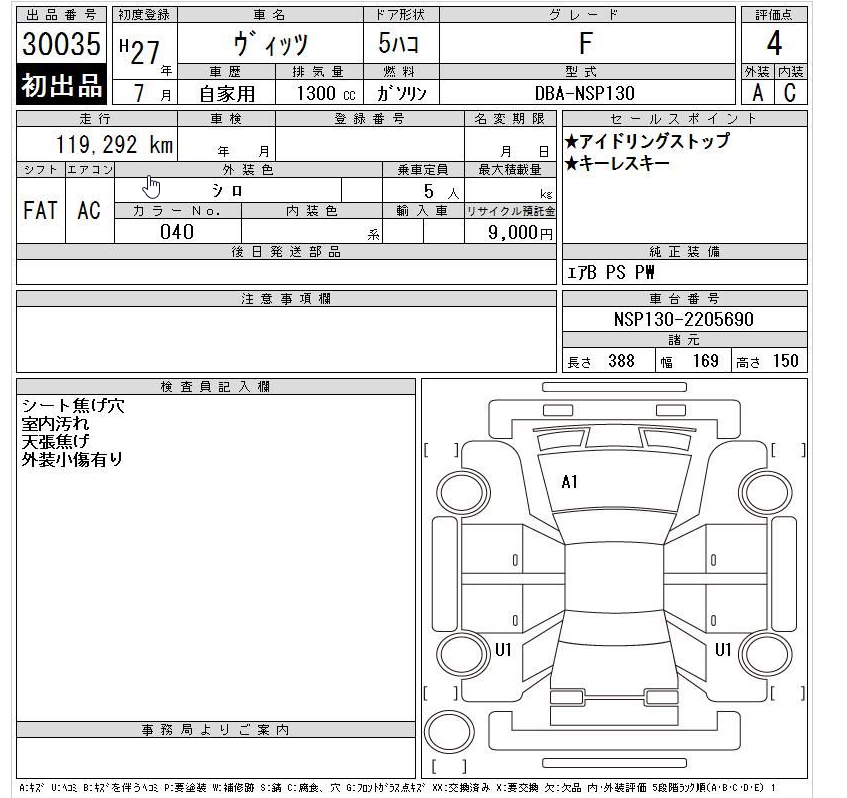Click the U1 mark on the diagram's right side
This screenshot has height=798, width=847.
[x=723, y=650]
